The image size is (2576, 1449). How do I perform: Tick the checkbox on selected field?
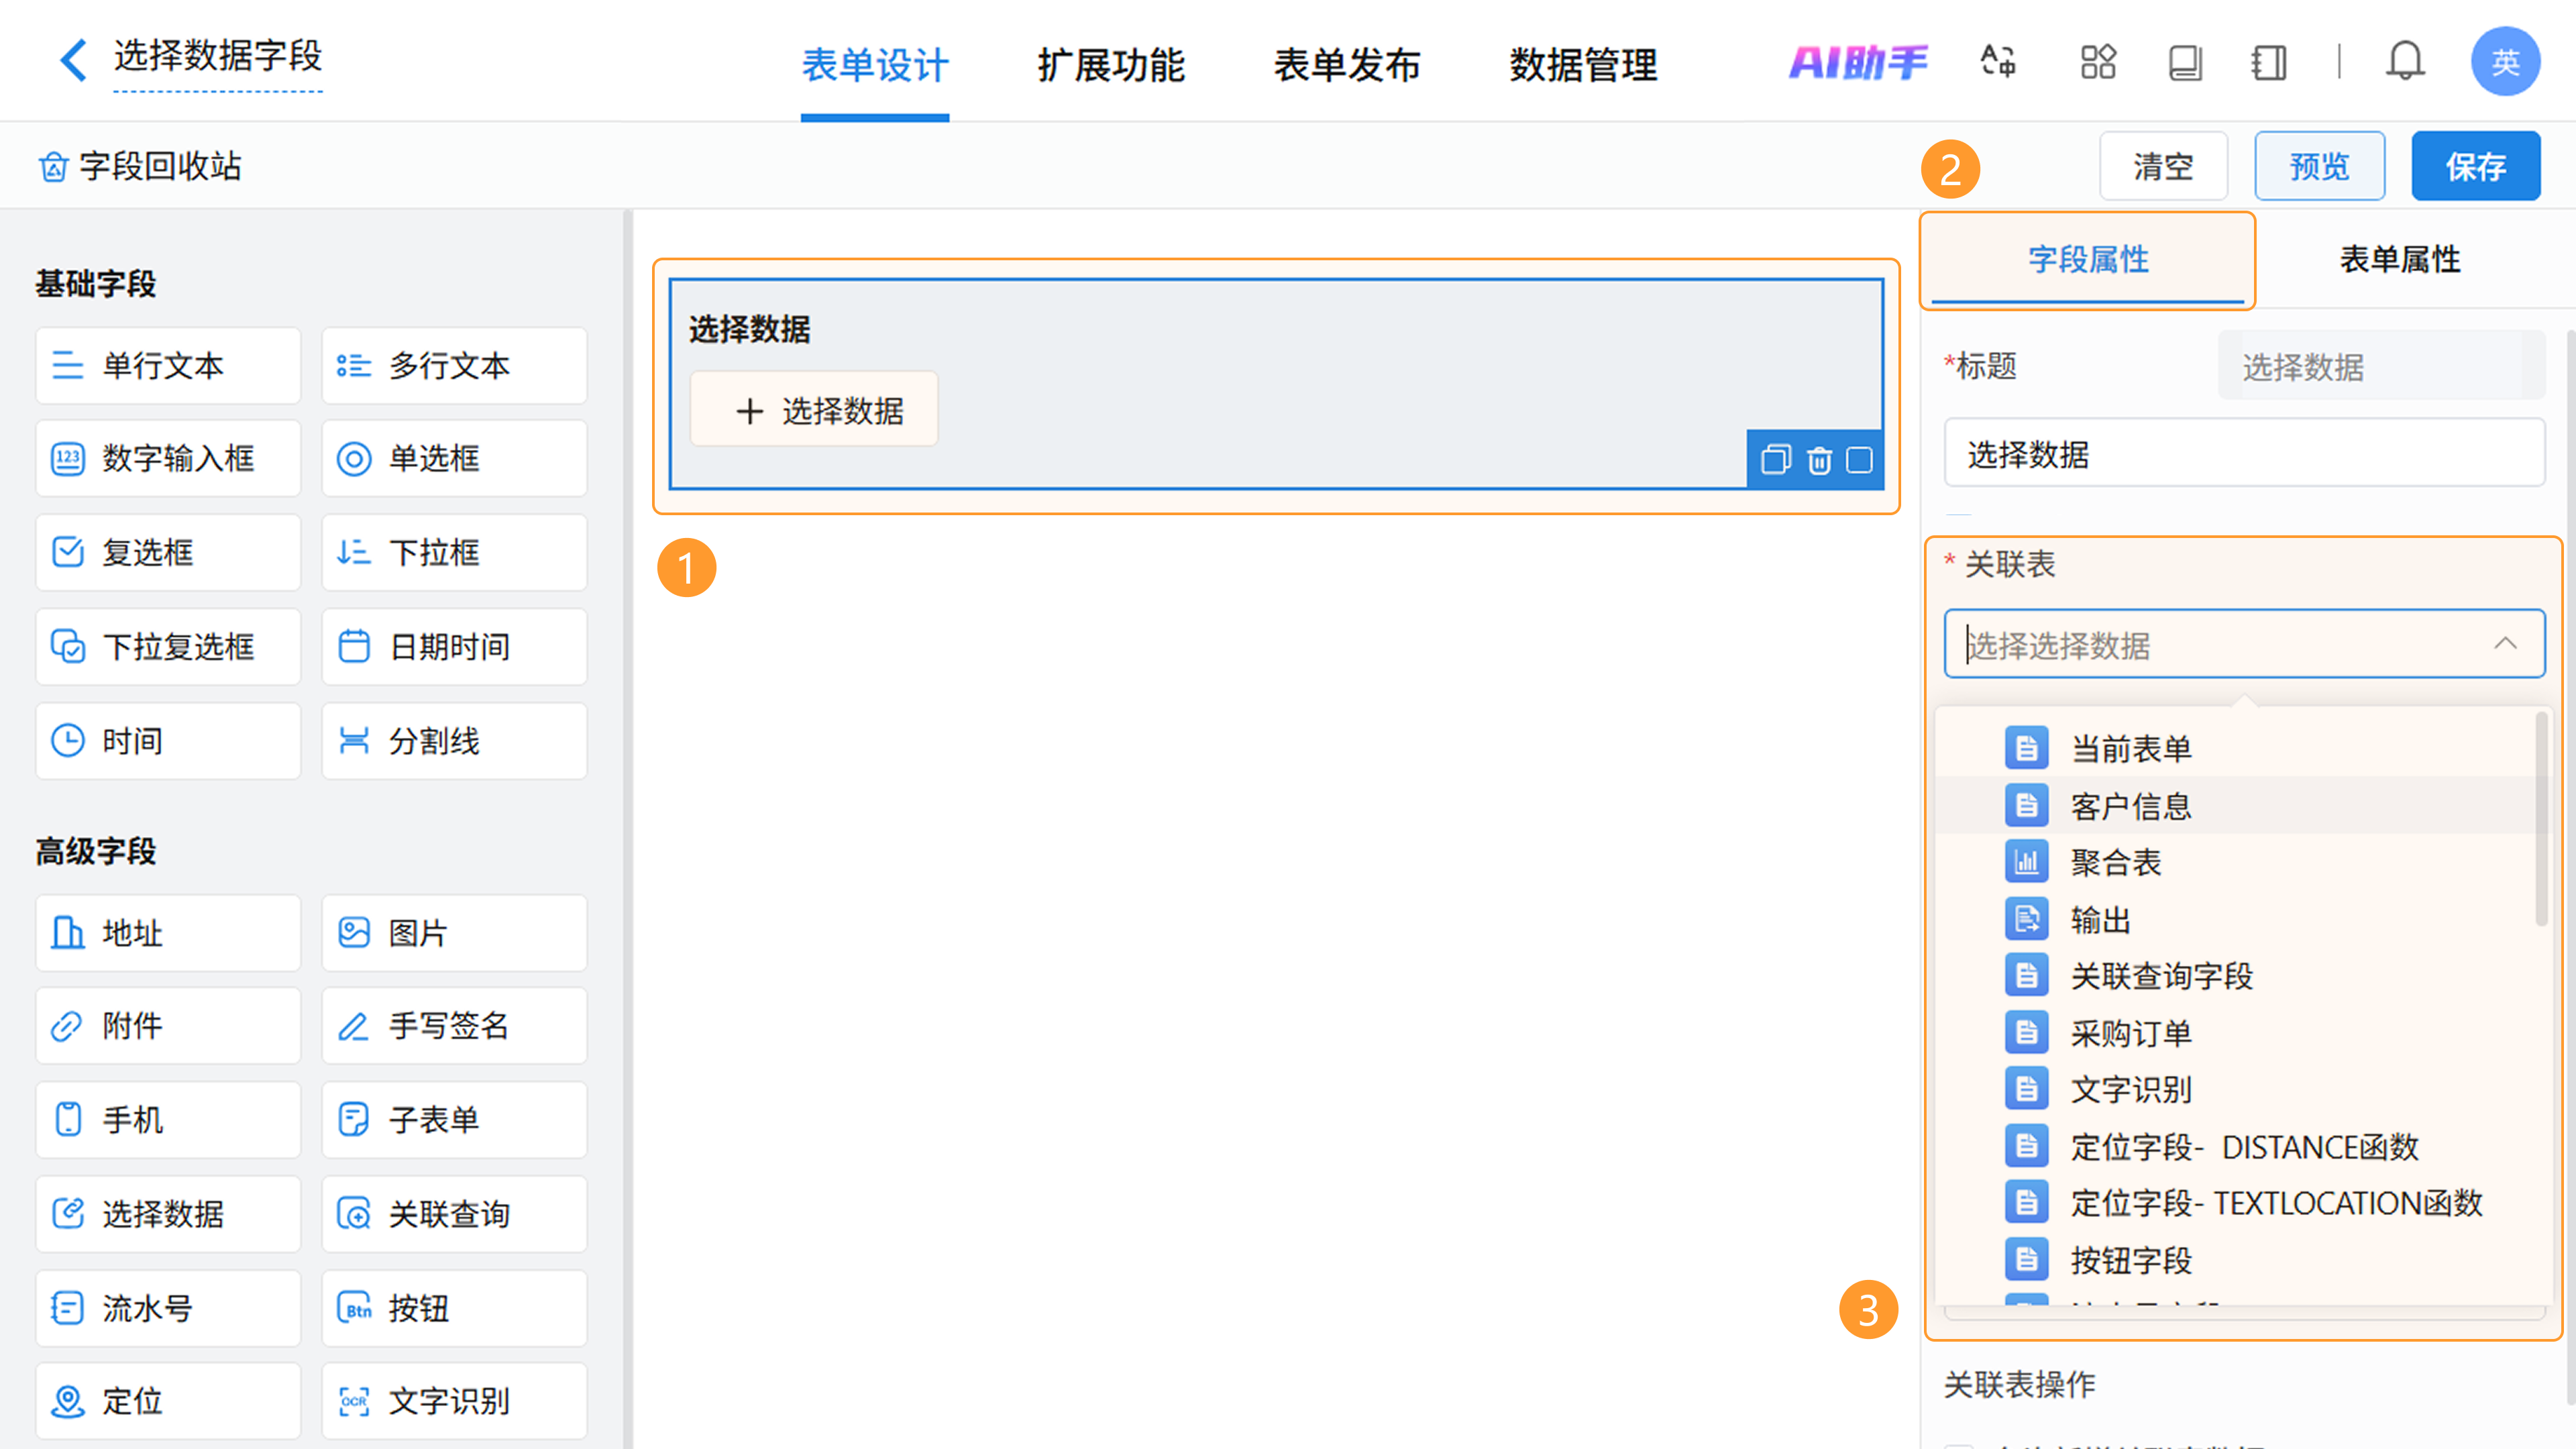tap(1859, 460)
